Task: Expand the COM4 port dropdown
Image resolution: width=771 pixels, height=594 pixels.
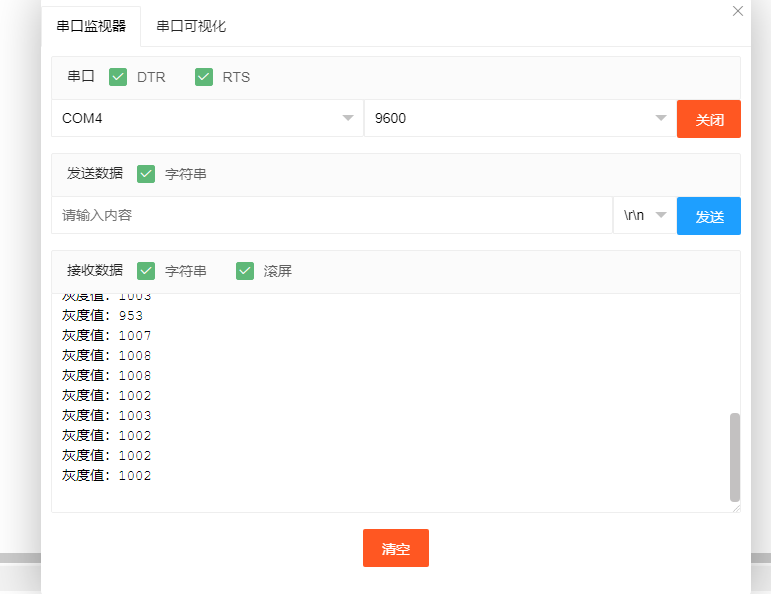Action: pyautogui.click(x=207, y=118)
